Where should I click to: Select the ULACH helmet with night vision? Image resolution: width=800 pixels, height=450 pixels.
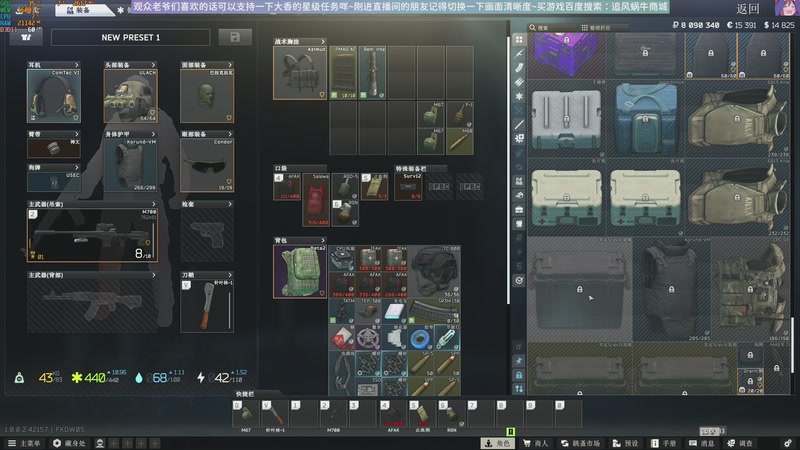pos(130,96)
